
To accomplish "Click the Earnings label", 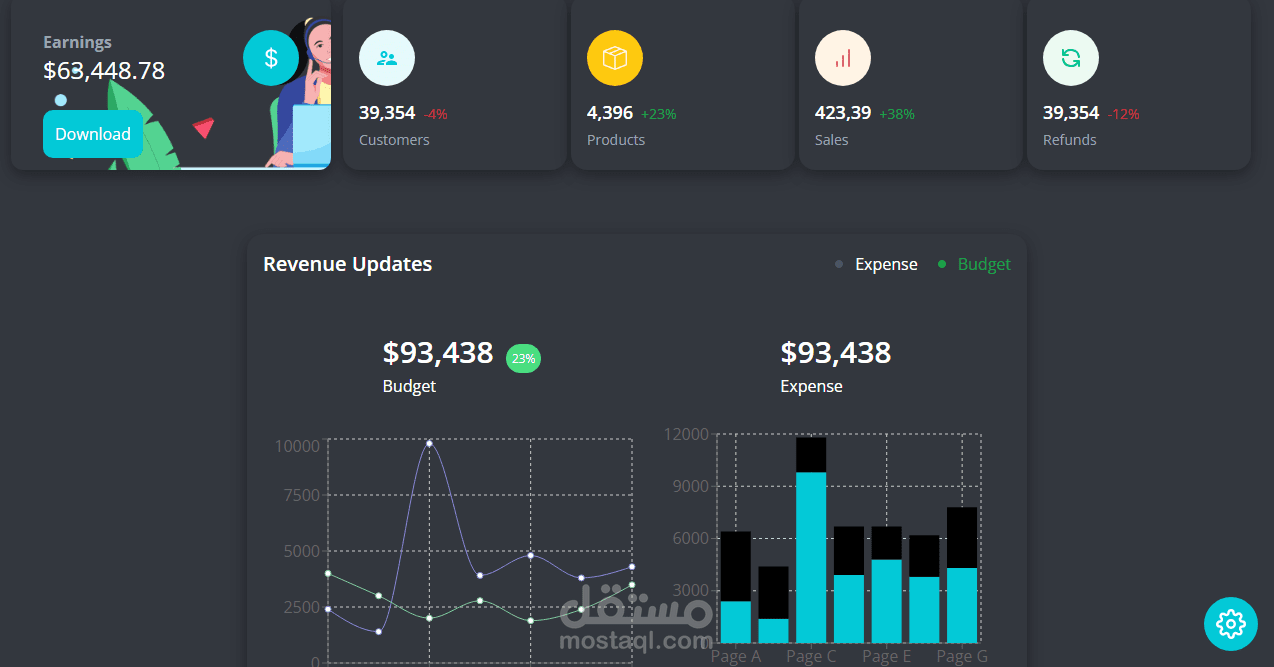I will coord(77,42).
